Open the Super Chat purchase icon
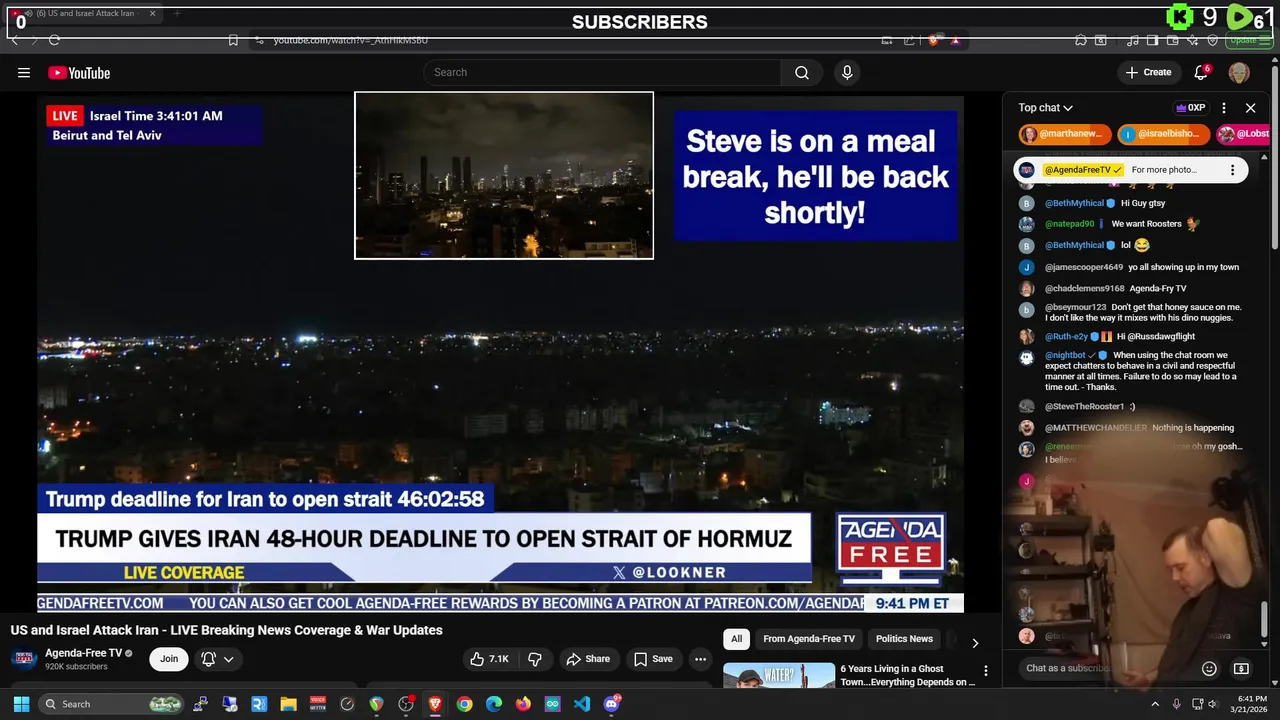Screen dimensions: 1280x720 tap(1241, 668)
